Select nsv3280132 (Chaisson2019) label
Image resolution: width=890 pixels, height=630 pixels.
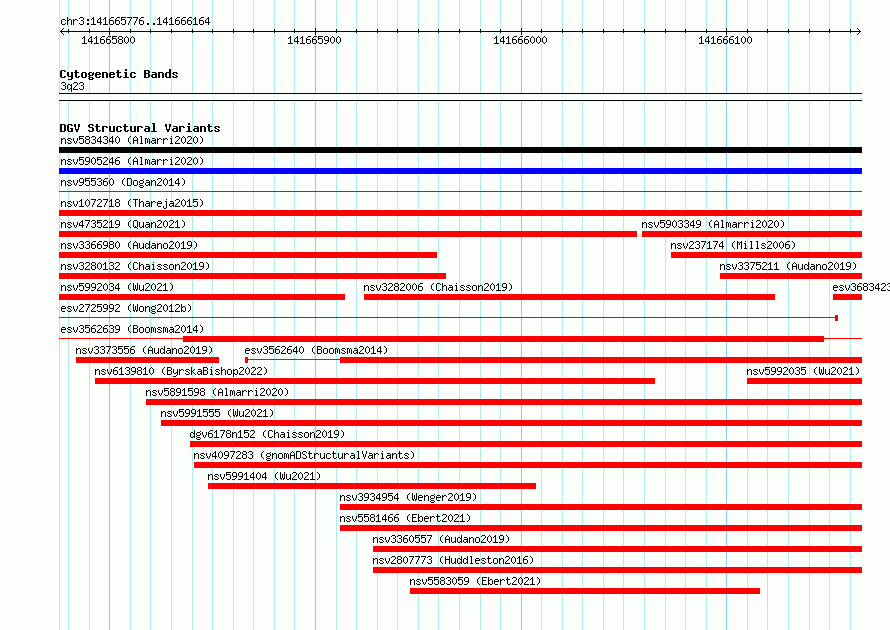[135, 266]
